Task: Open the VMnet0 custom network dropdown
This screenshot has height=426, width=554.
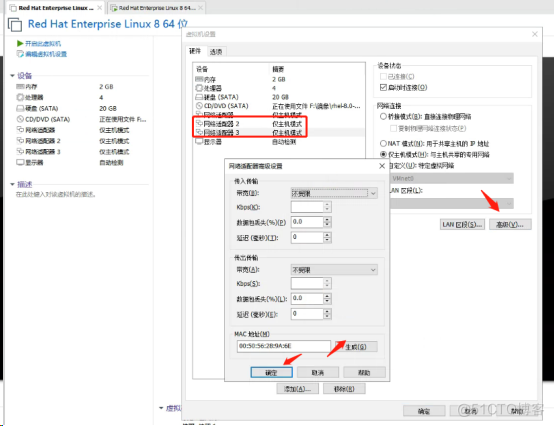Action: pyautogui.click(x=452, y=178)
